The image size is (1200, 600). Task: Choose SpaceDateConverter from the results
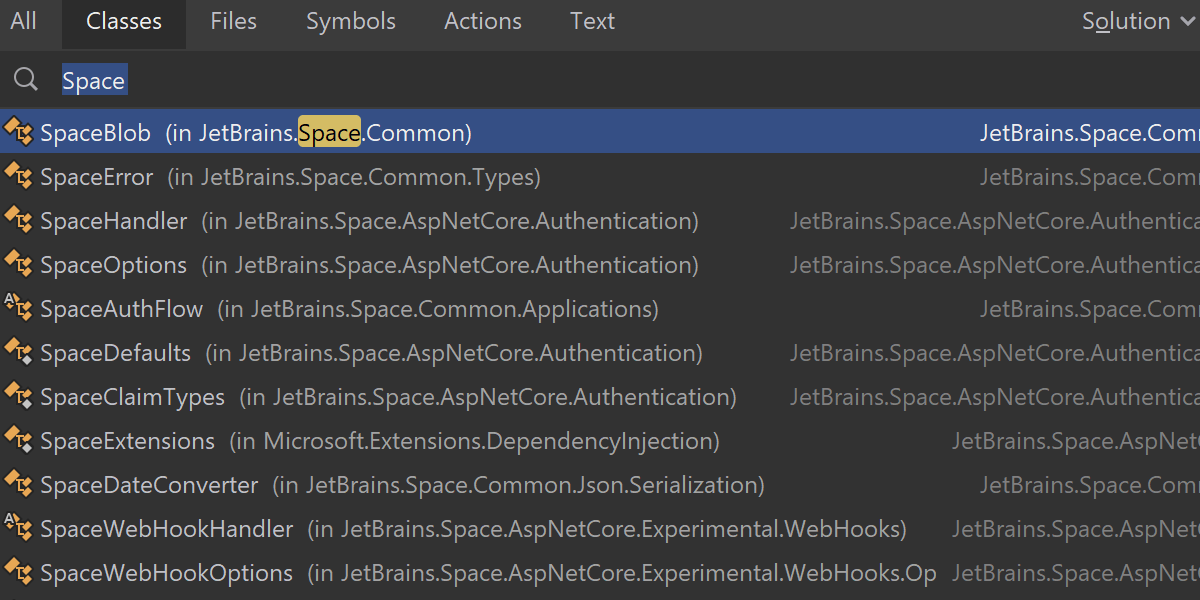pyautogui.click(x=149, y=485)
